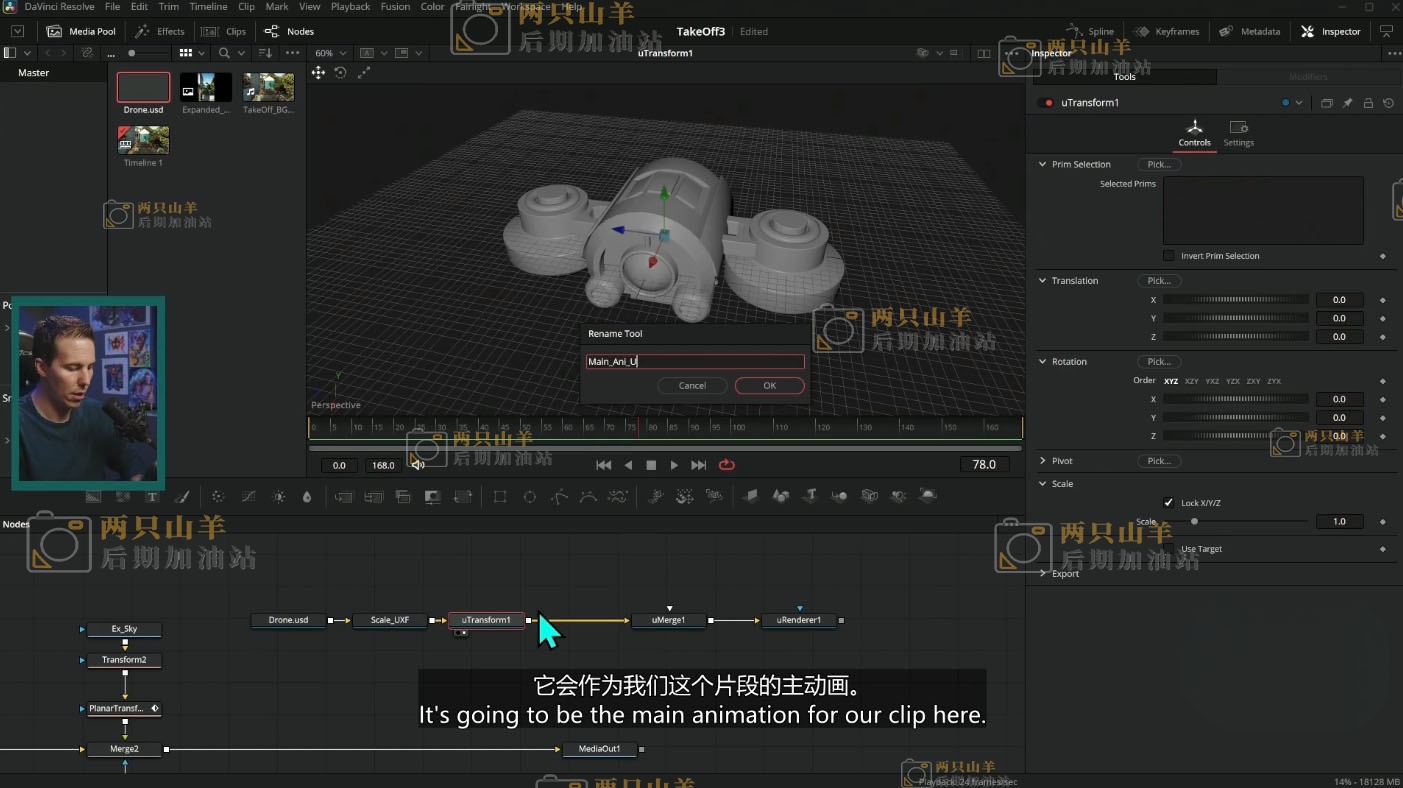Select the Text tool in Fusion toolbar
This screenshot has height=788, width=1403.
pyautogui.click(x=152, y=497)
